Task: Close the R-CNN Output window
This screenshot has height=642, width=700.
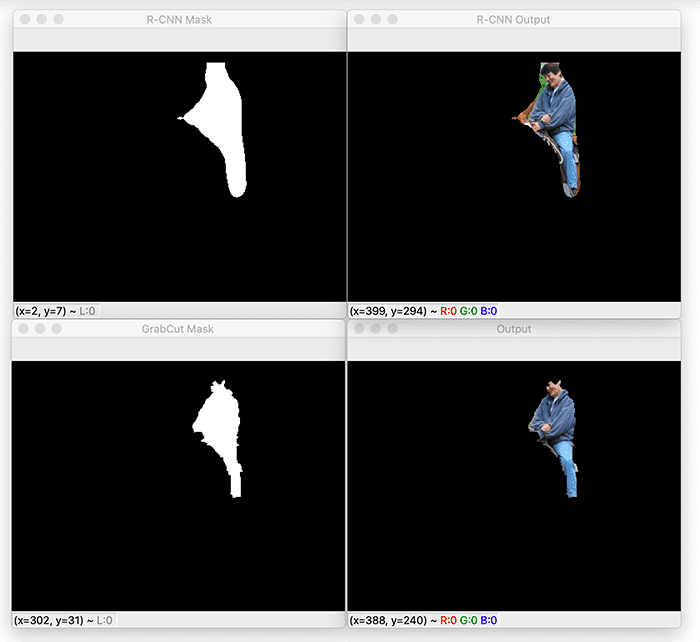Action: coord(358,19)
